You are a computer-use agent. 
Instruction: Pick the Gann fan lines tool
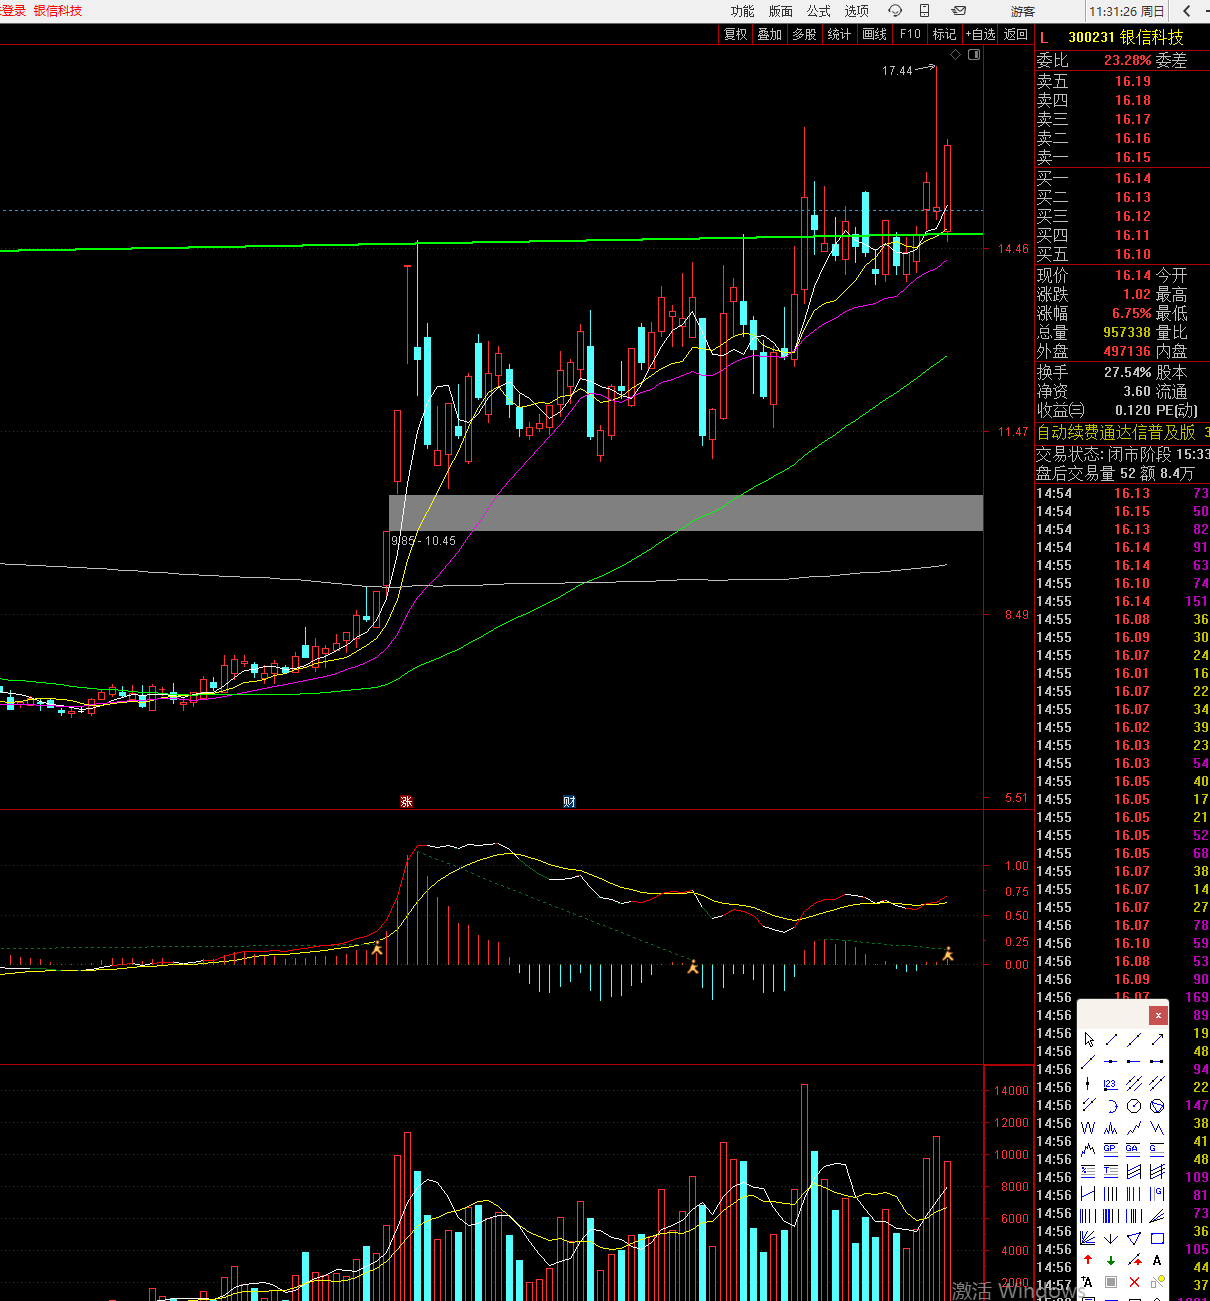click(x=1088, y=1238)
